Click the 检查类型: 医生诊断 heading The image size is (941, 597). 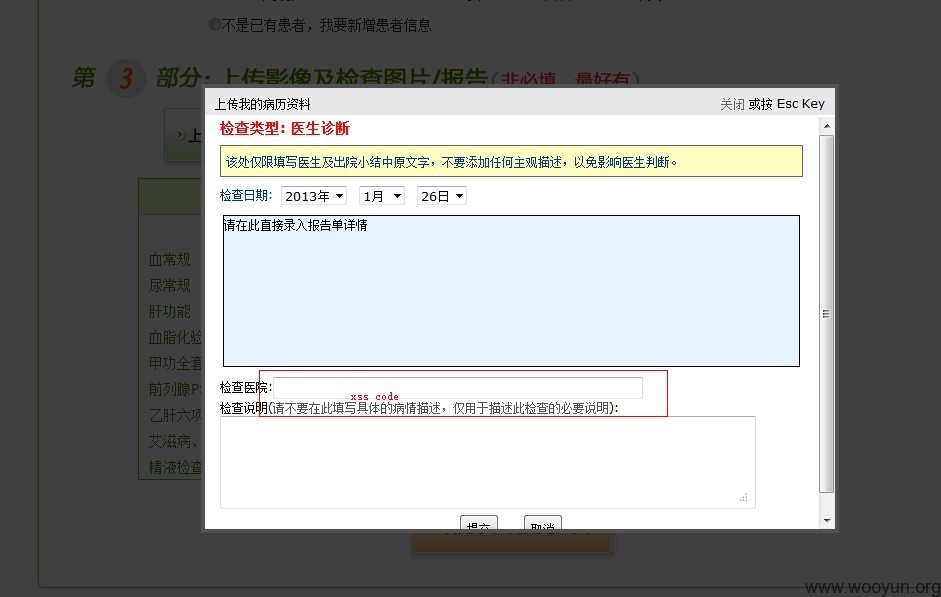click(x=284, y=128)
